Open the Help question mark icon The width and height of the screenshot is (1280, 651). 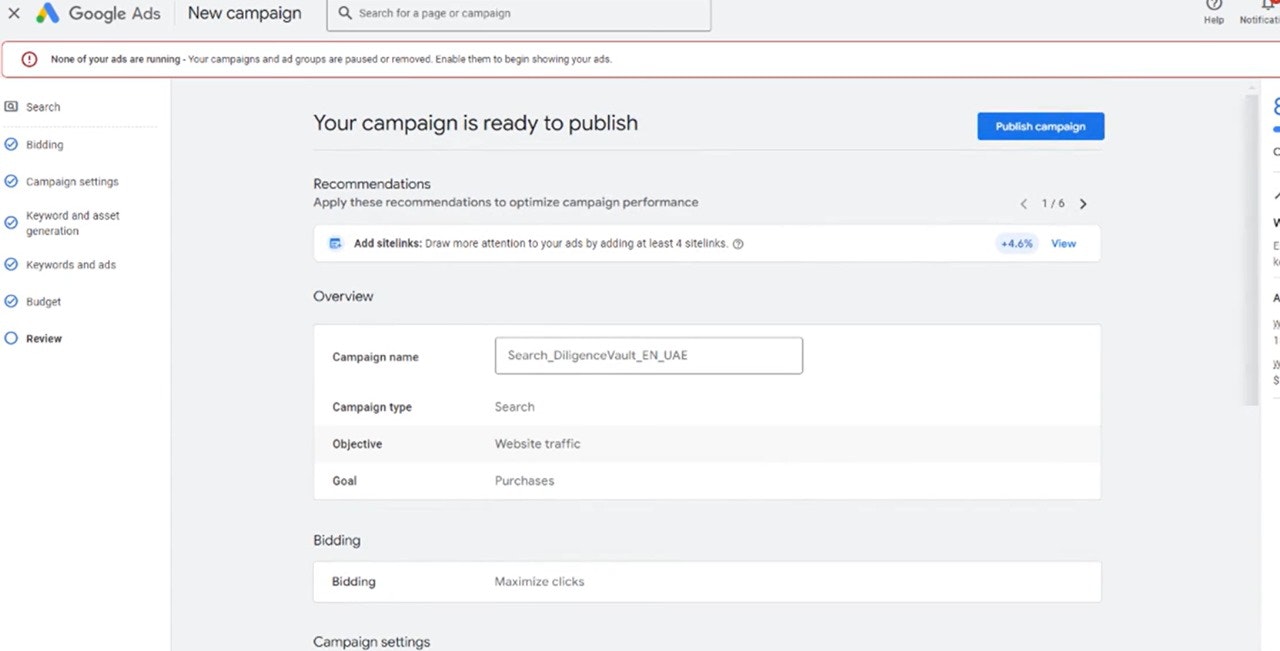tap(1213, 5)
